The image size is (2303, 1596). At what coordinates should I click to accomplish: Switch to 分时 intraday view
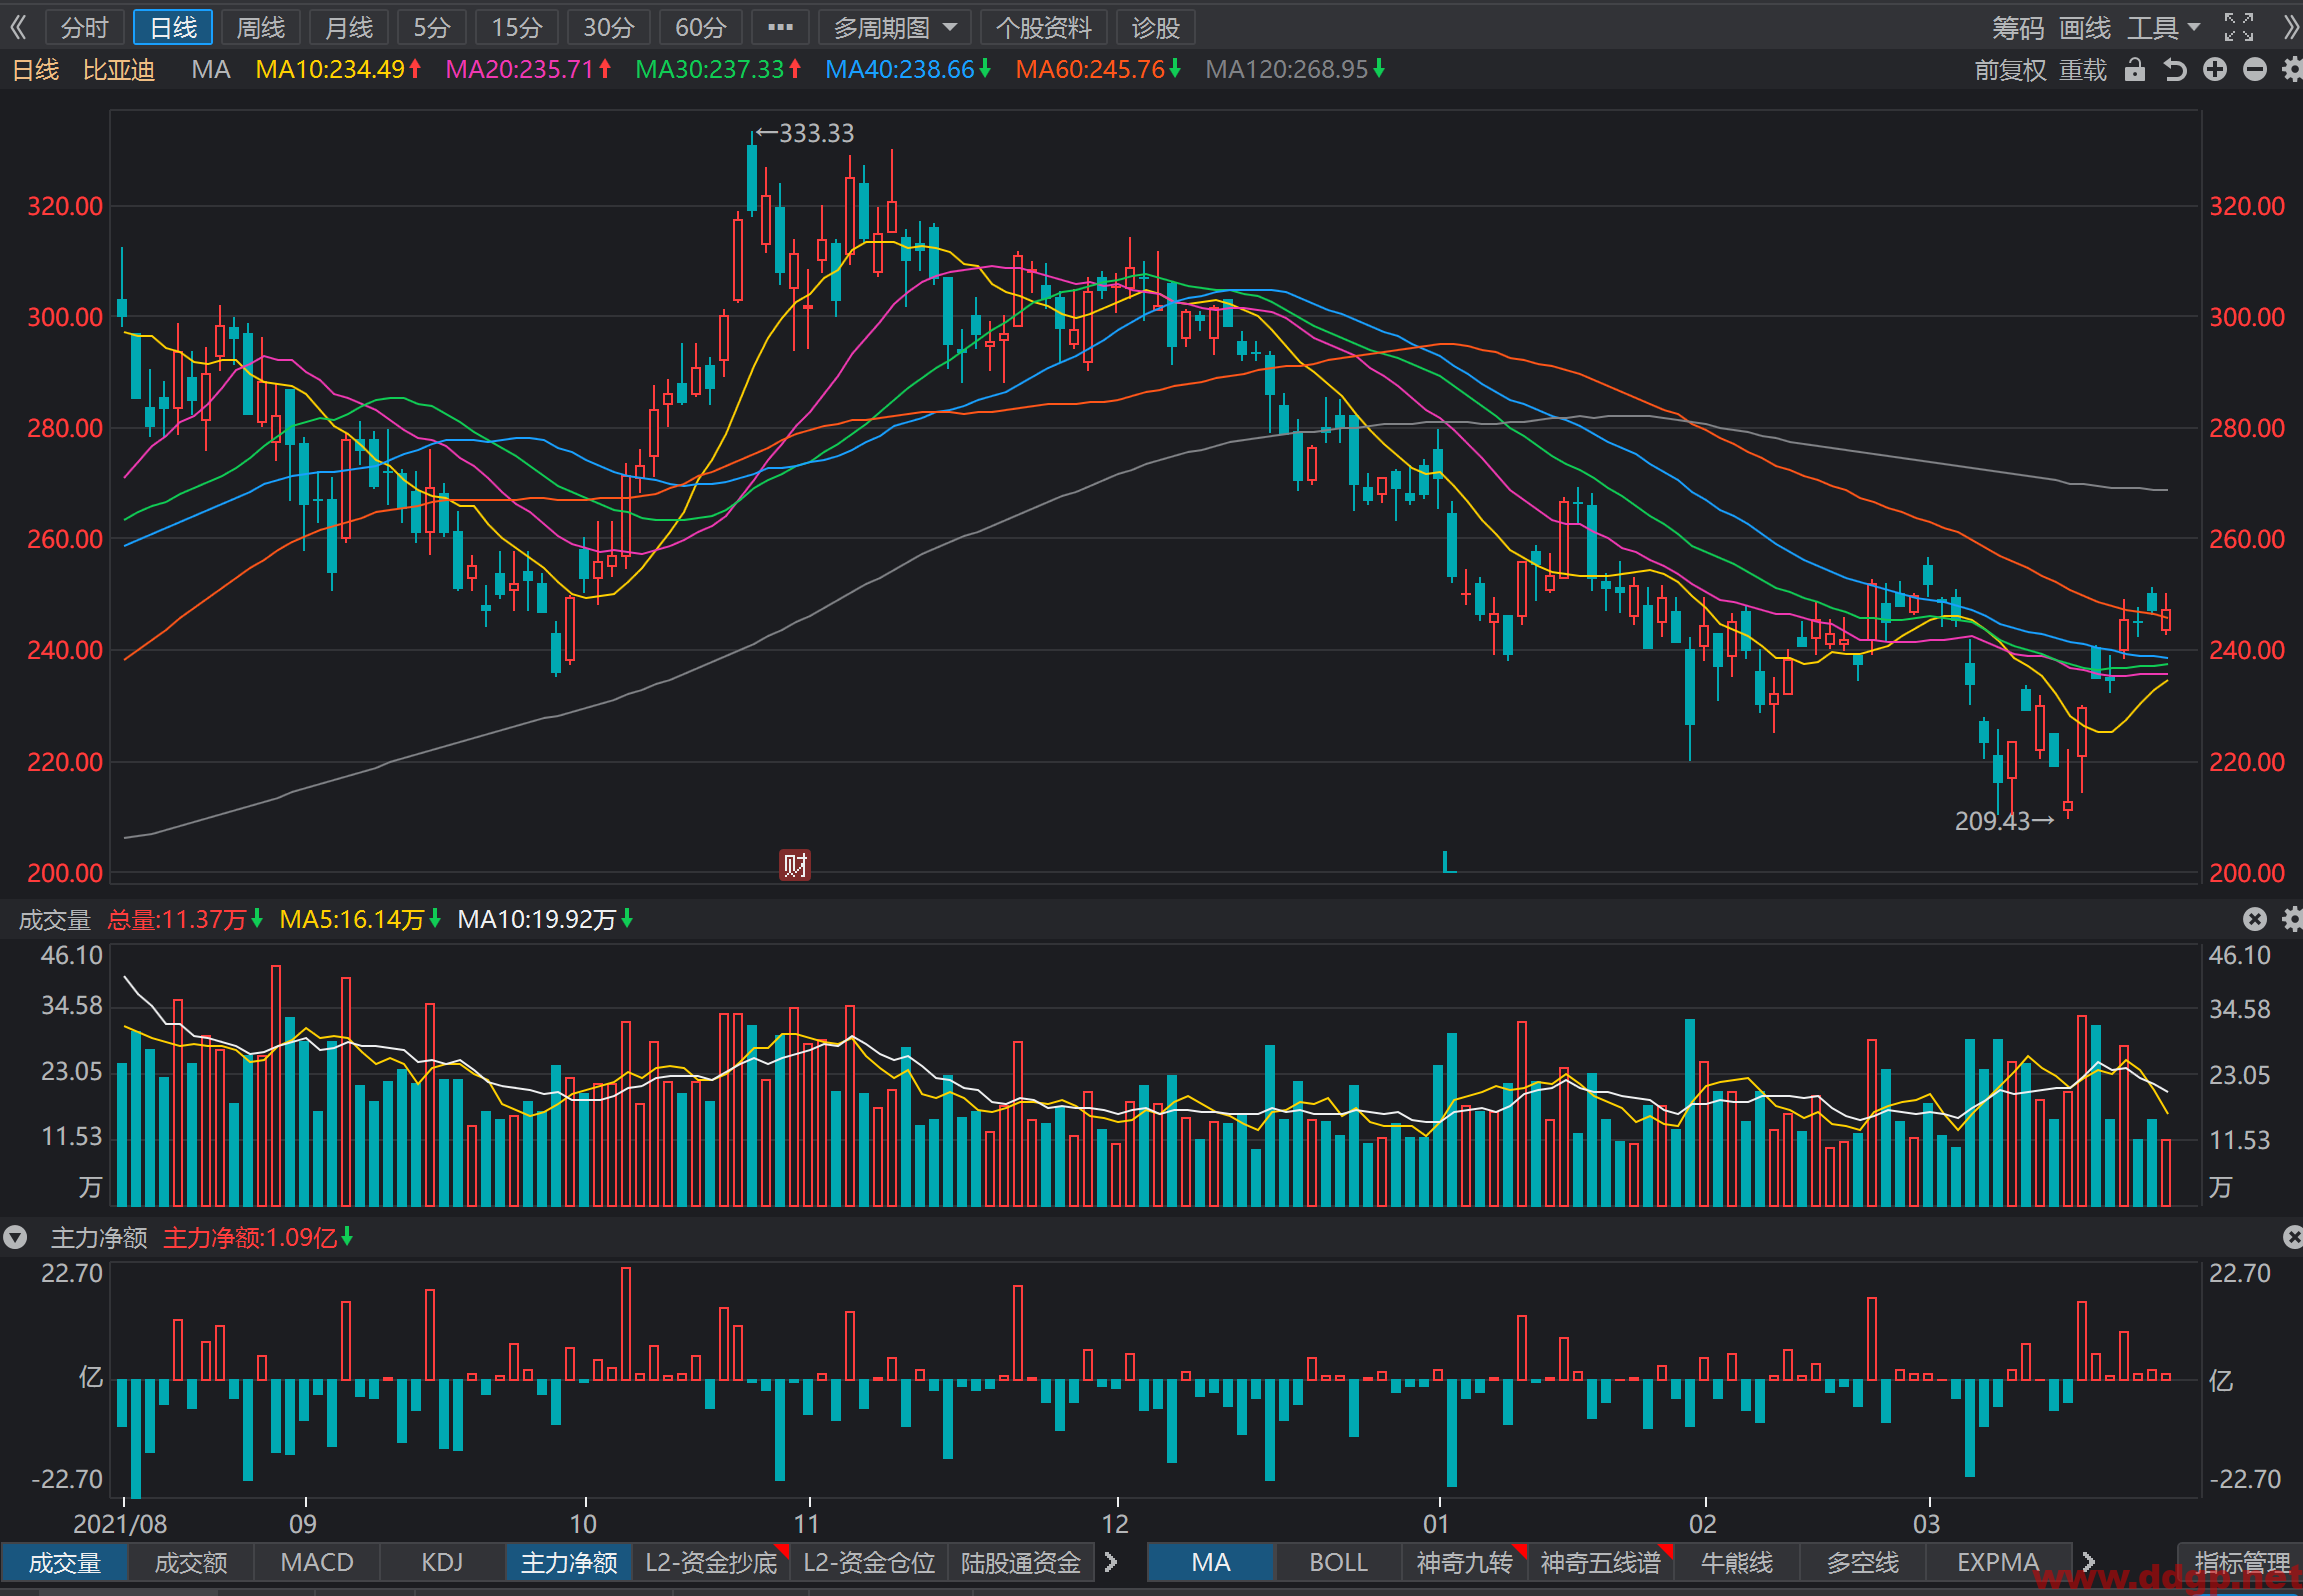click(85, 27)
